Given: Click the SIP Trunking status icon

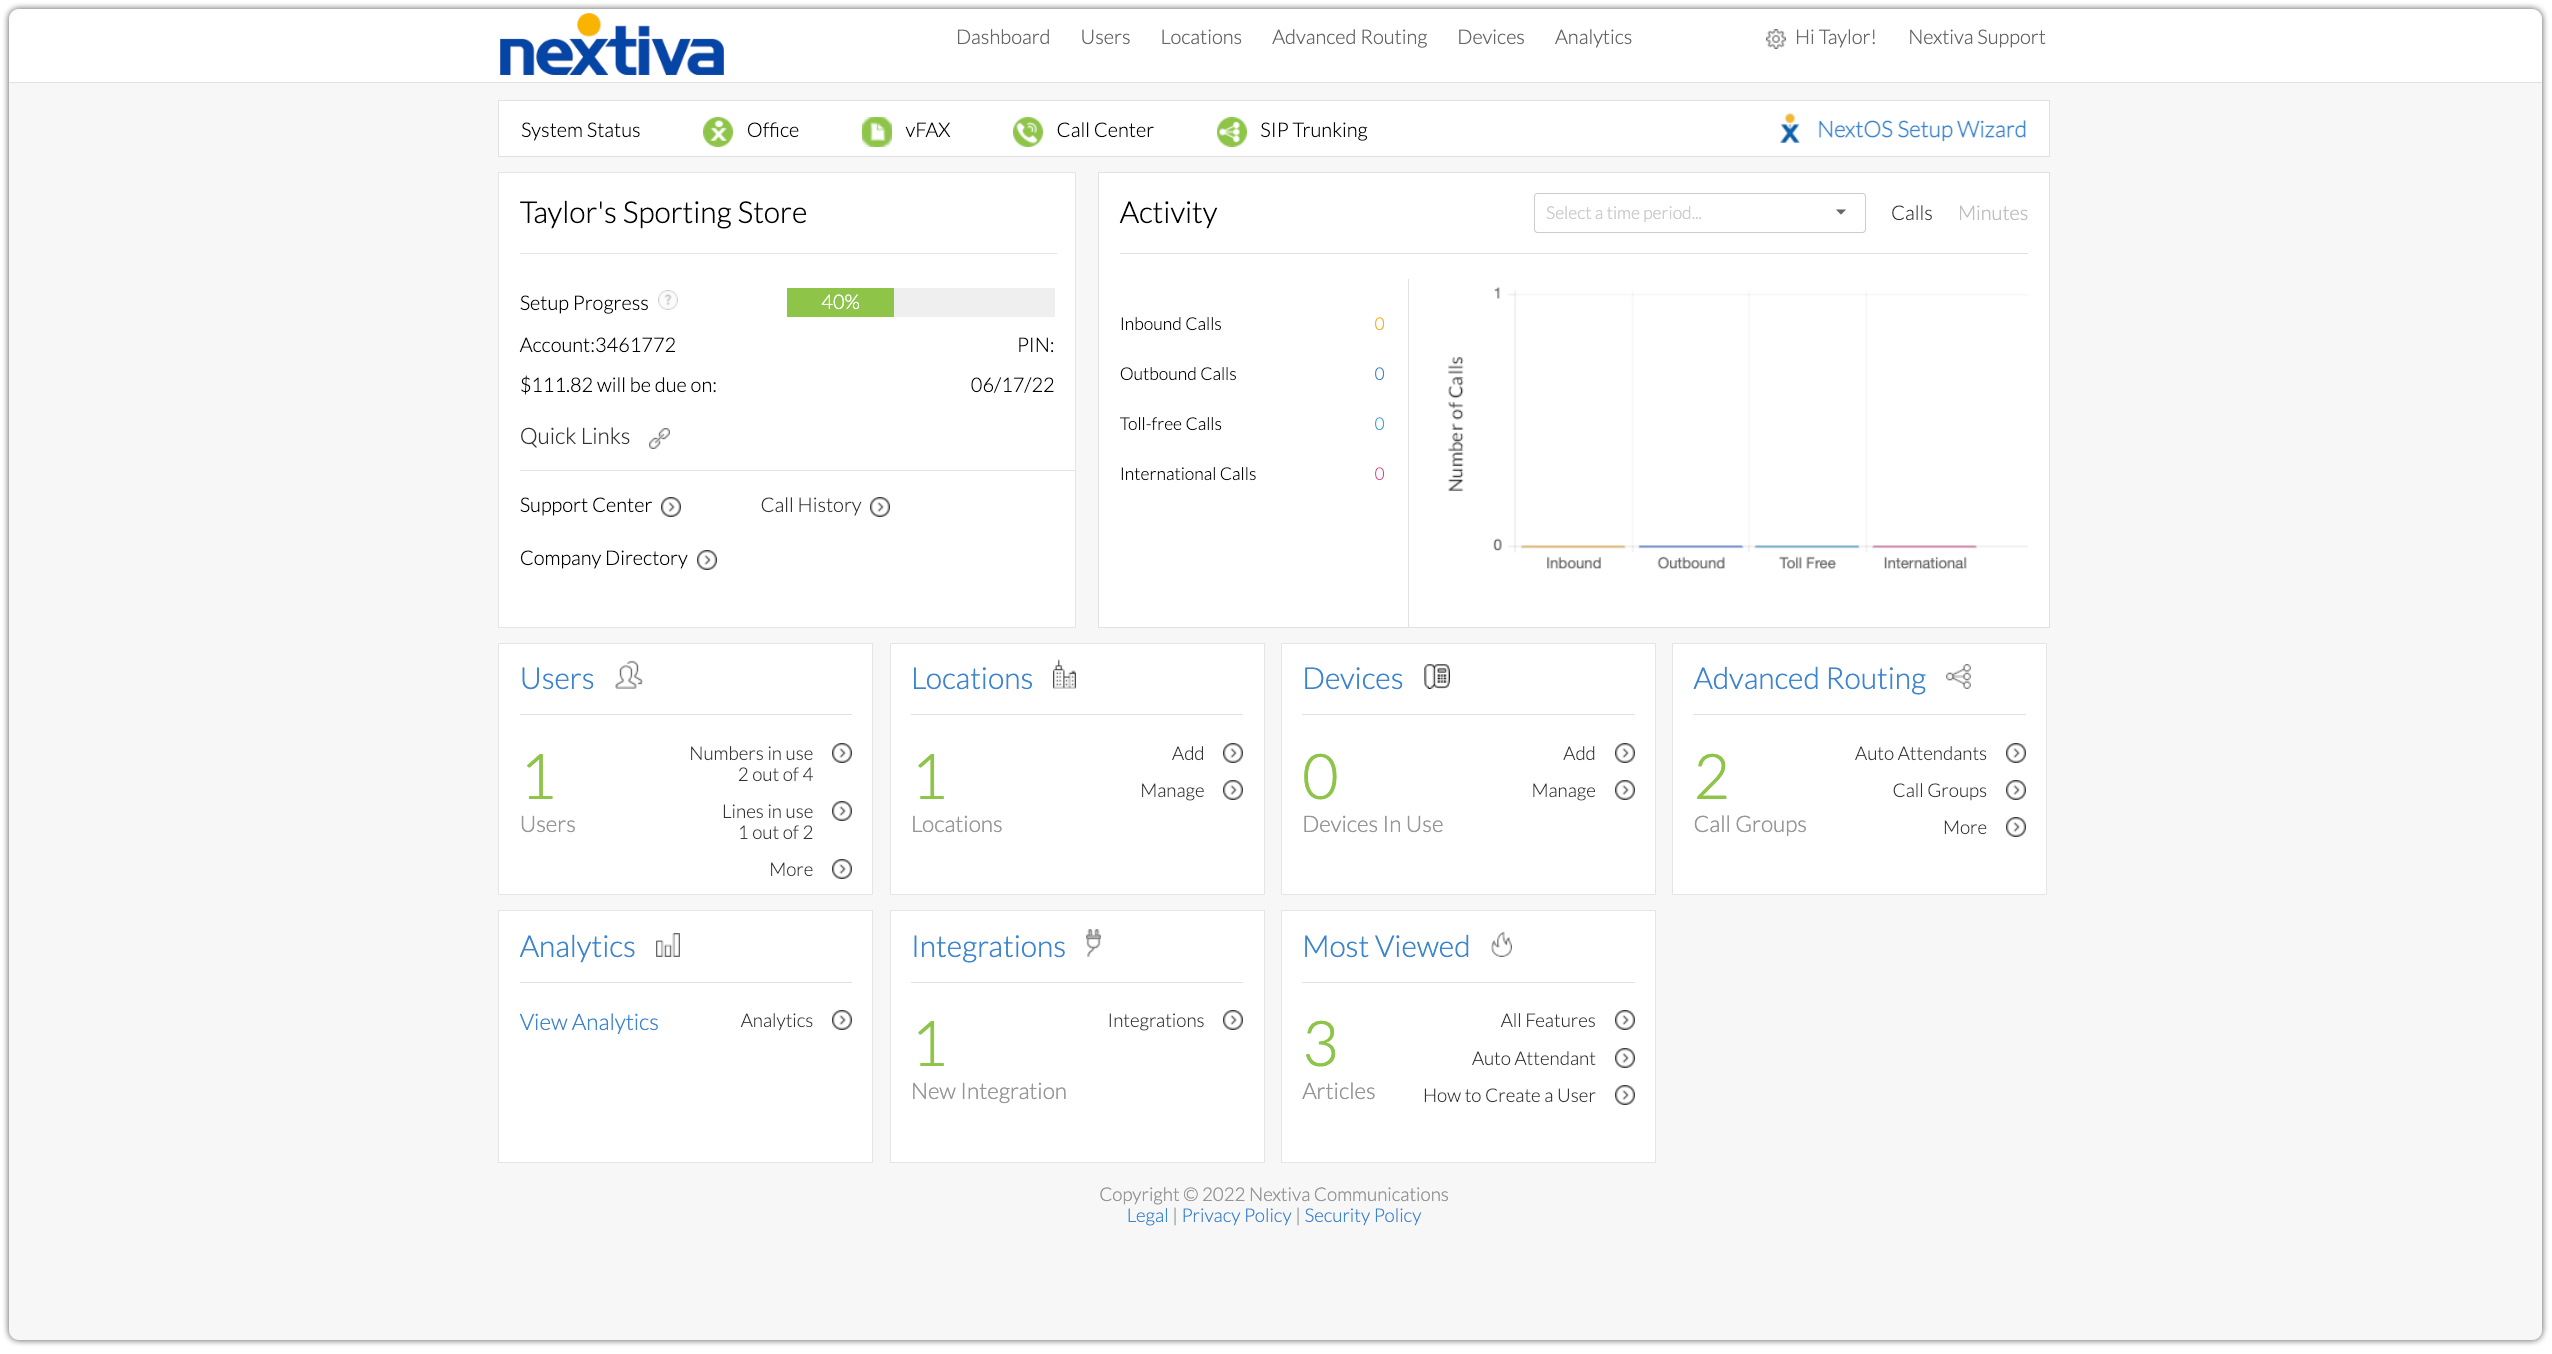Looking at the screenshot, I should [1232, 131].
